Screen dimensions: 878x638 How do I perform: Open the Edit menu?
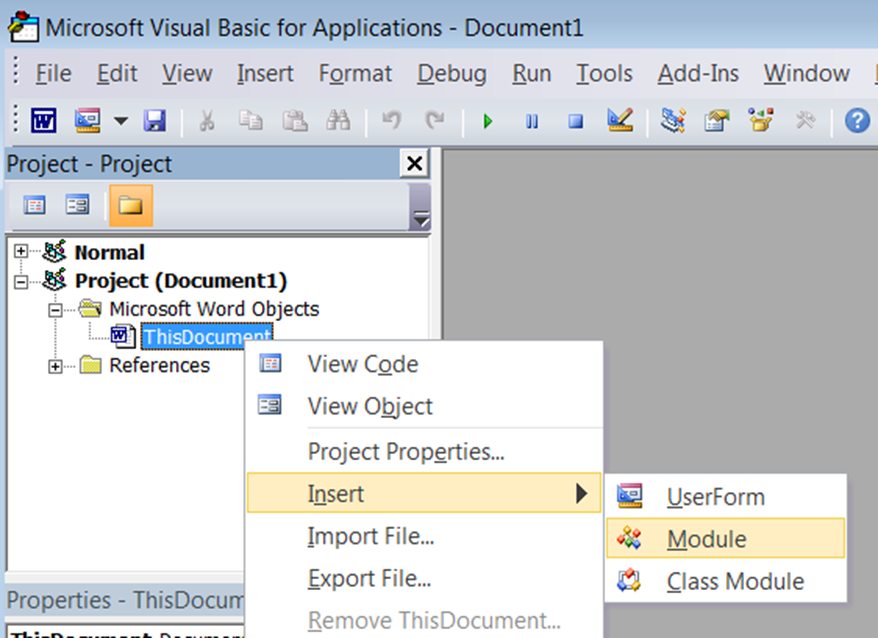(117, 73)
